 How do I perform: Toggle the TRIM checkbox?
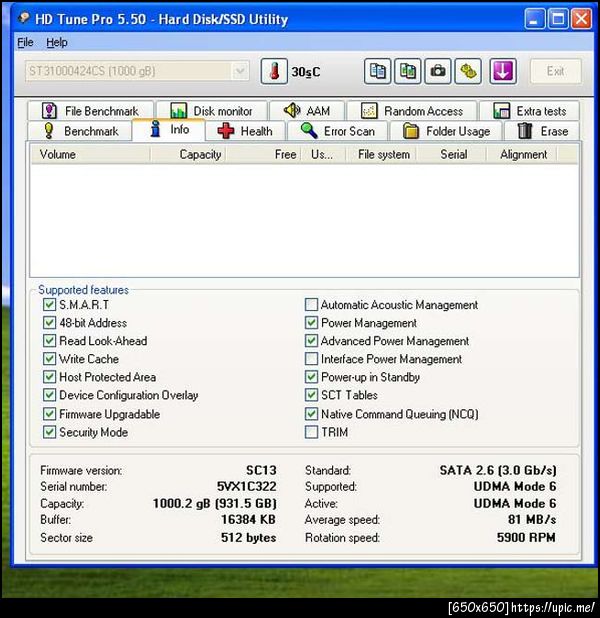[311, 432]
